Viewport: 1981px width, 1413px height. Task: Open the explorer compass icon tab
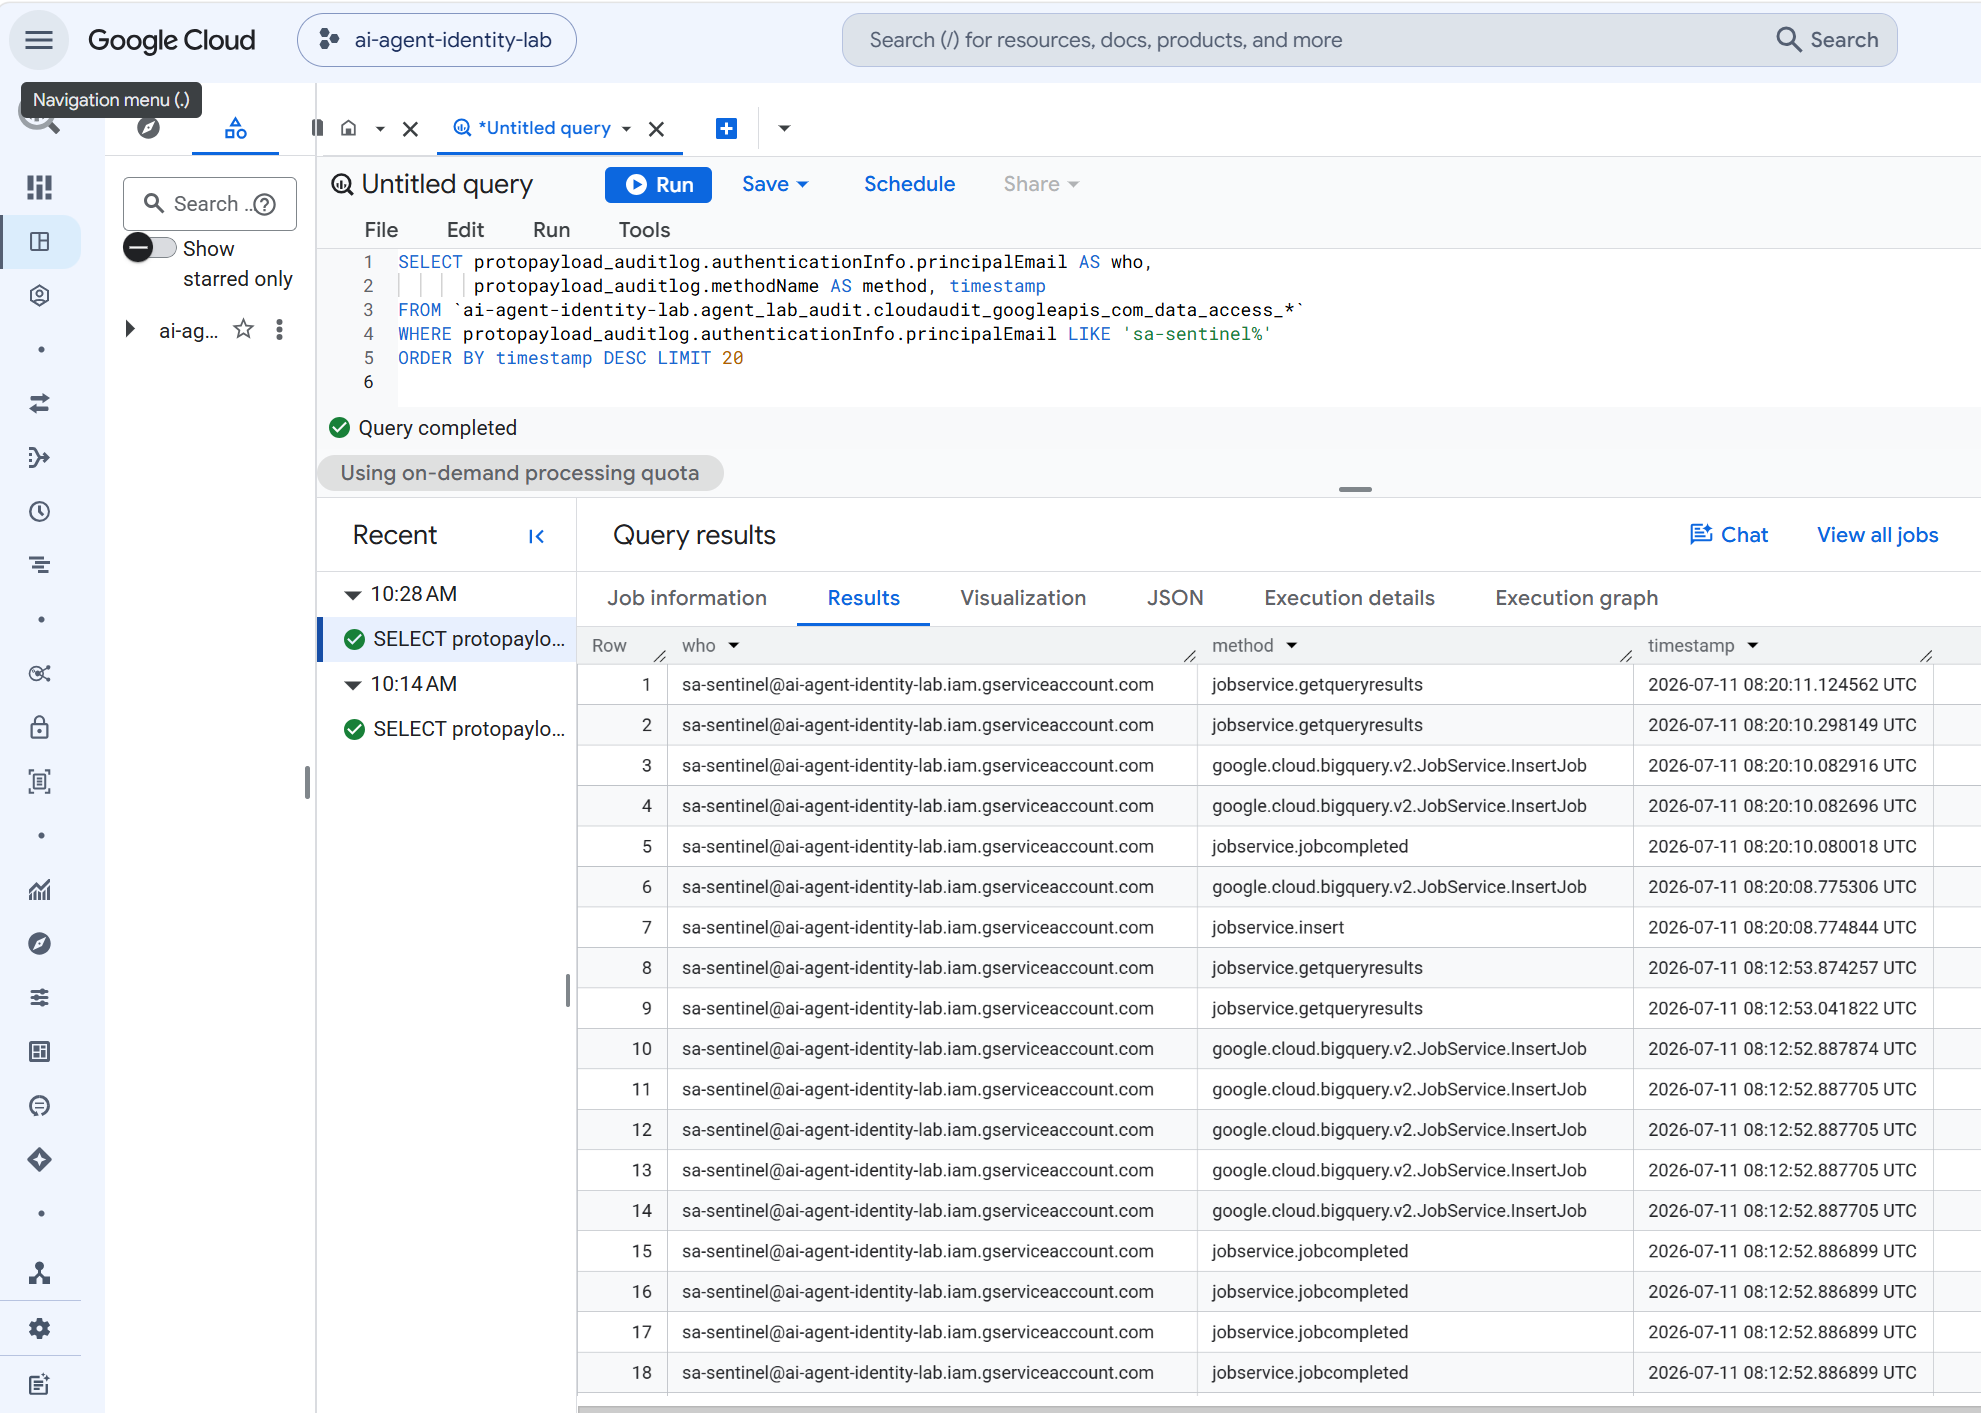point(149,128)
